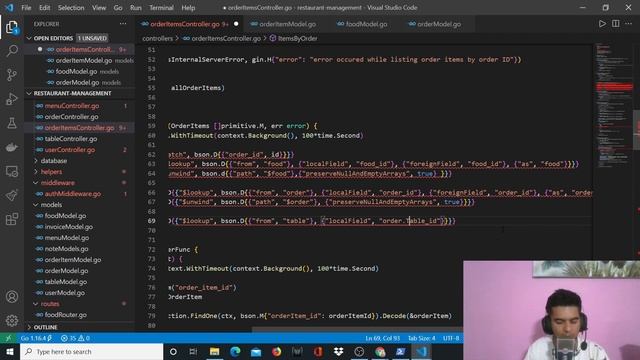This screenshot has width=640, height=360.
Task: Click the Windows search box
Action: click(x=91, y=351)
